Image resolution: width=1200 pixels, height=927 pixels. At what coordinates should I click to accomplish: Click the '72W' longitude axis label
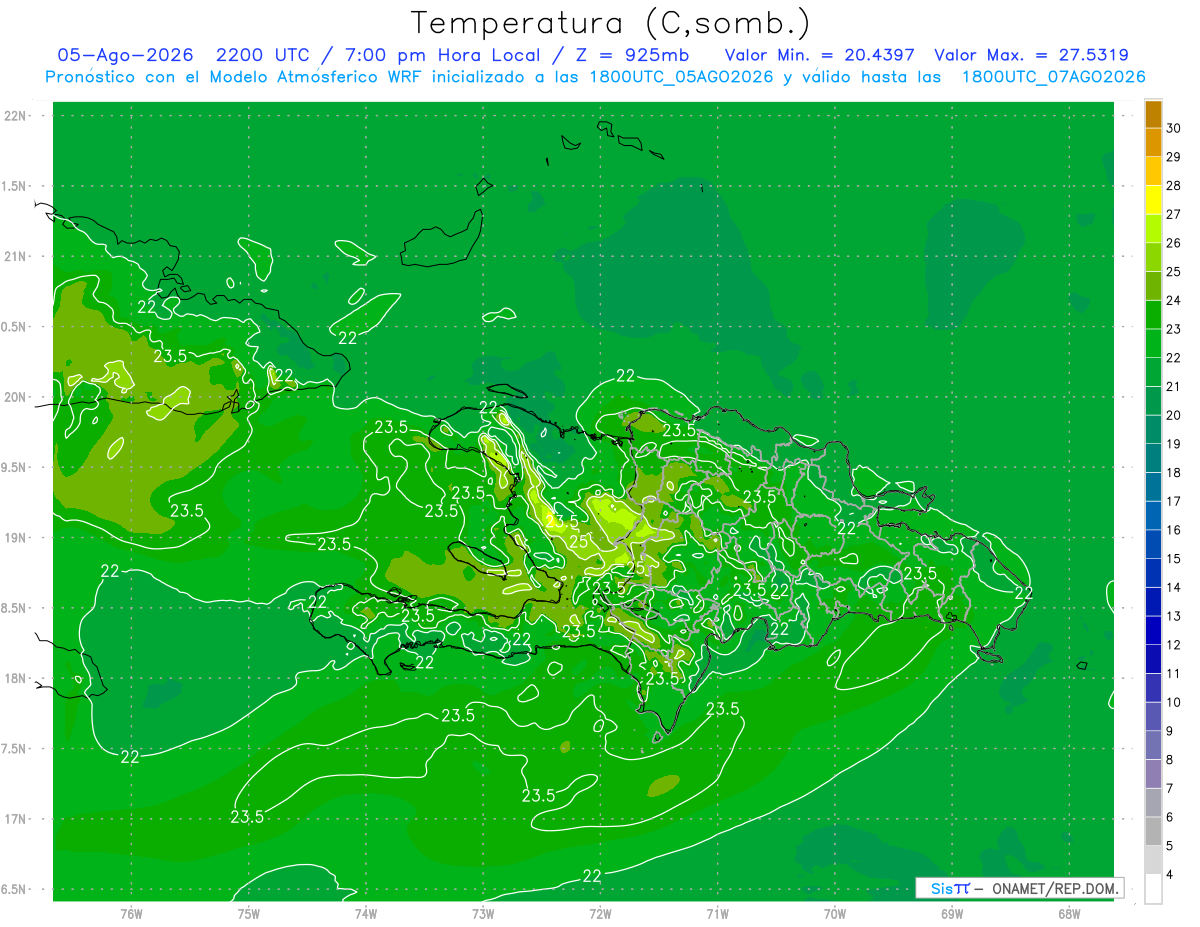click(x=600, y=913)
